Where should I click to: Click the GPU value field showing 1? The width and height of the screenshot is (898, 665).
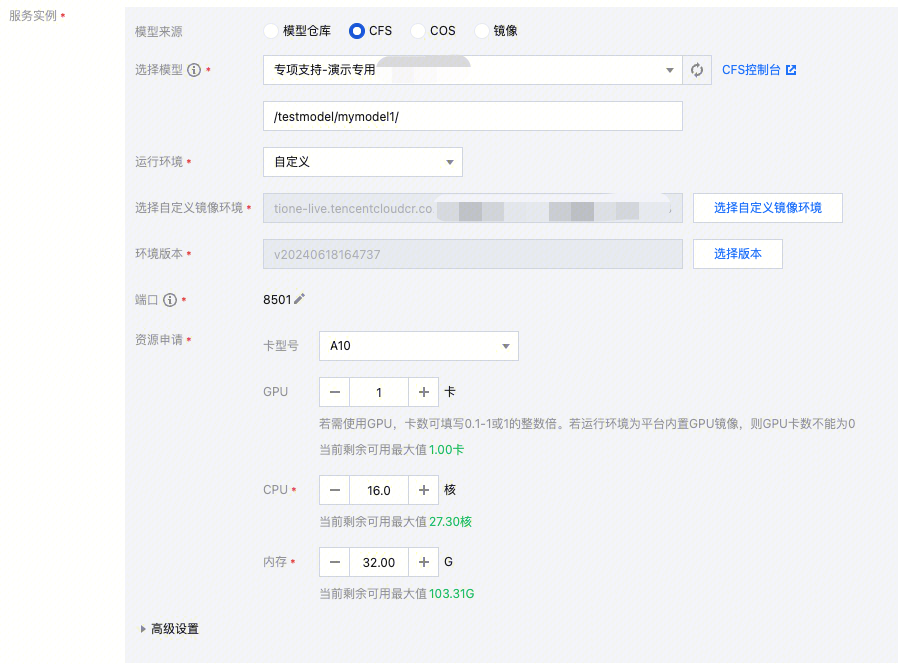(x=379, y=392)
